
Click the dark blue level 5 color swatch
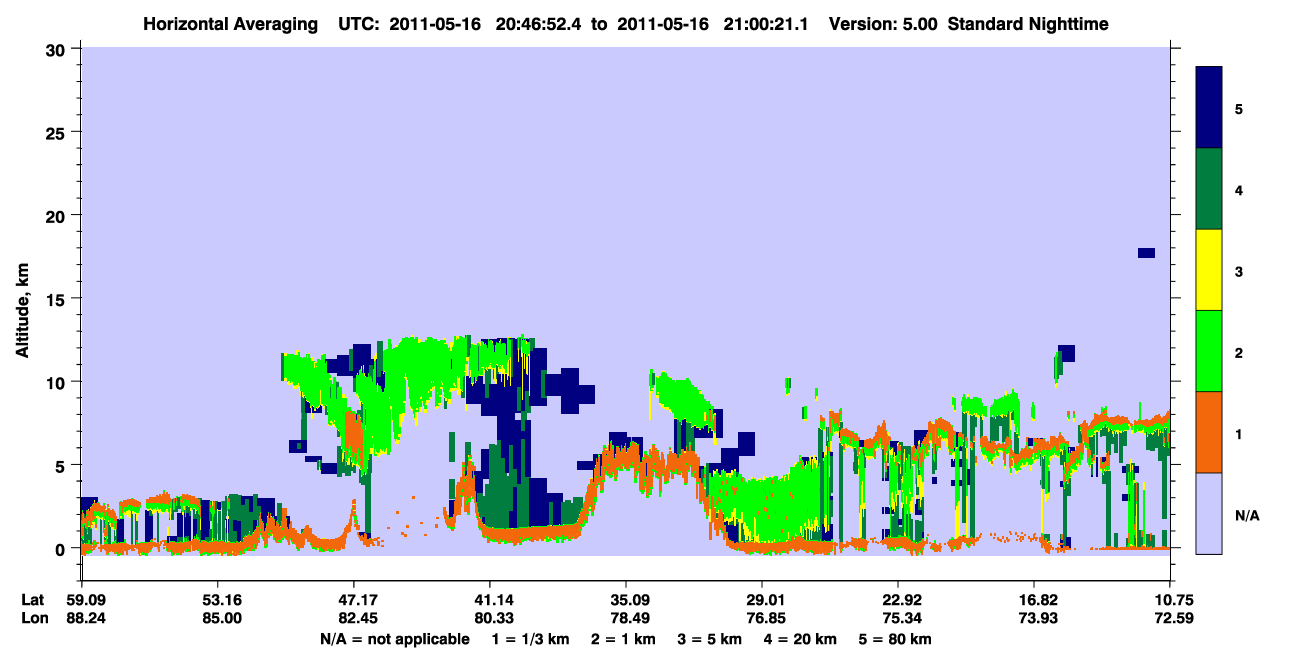pyautogui.click(x=1209, y=108)
